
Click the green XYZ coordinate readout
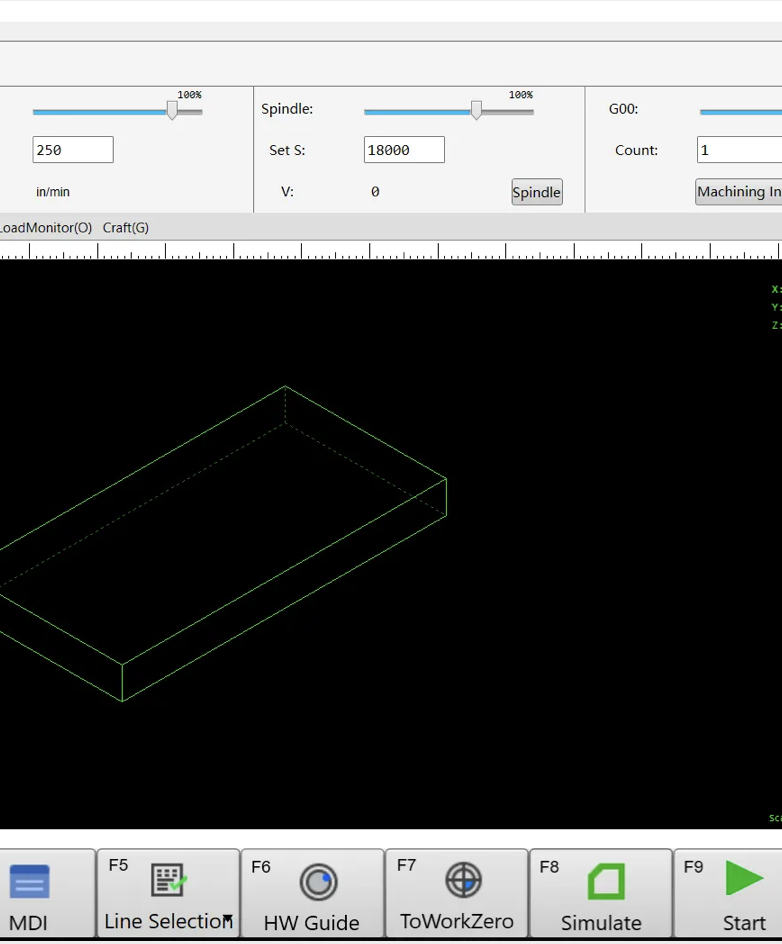click(776, 307)
